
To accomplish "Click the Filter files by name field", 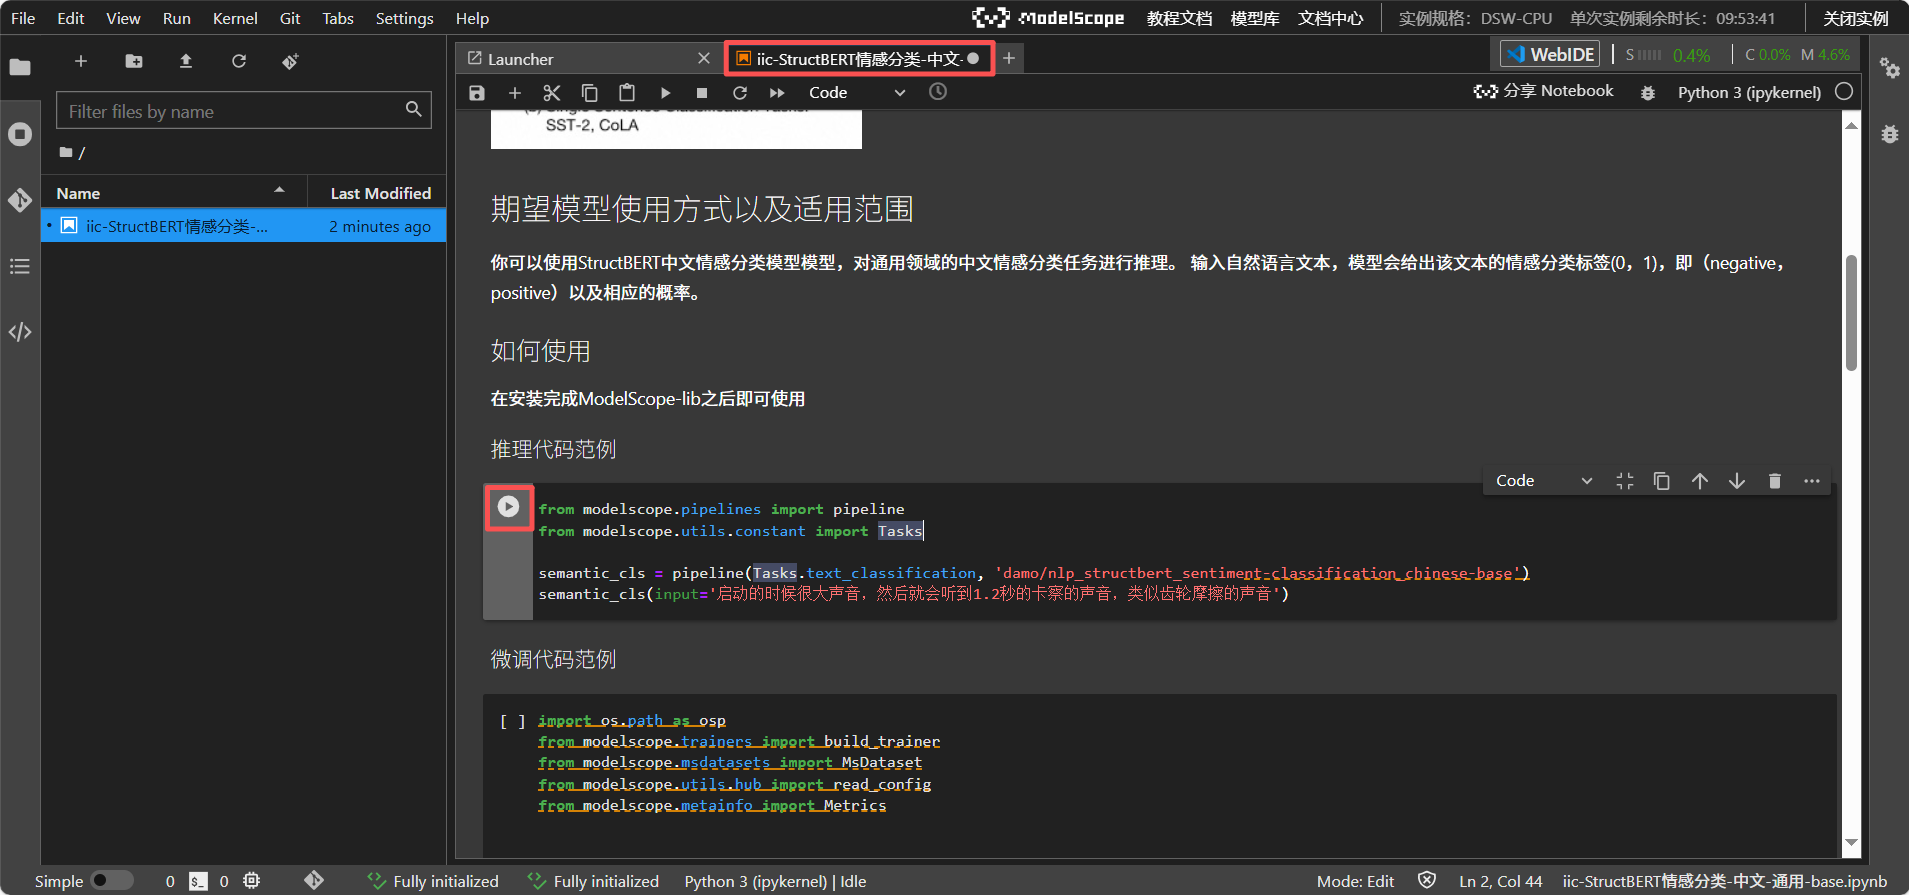I will [244, 110].
